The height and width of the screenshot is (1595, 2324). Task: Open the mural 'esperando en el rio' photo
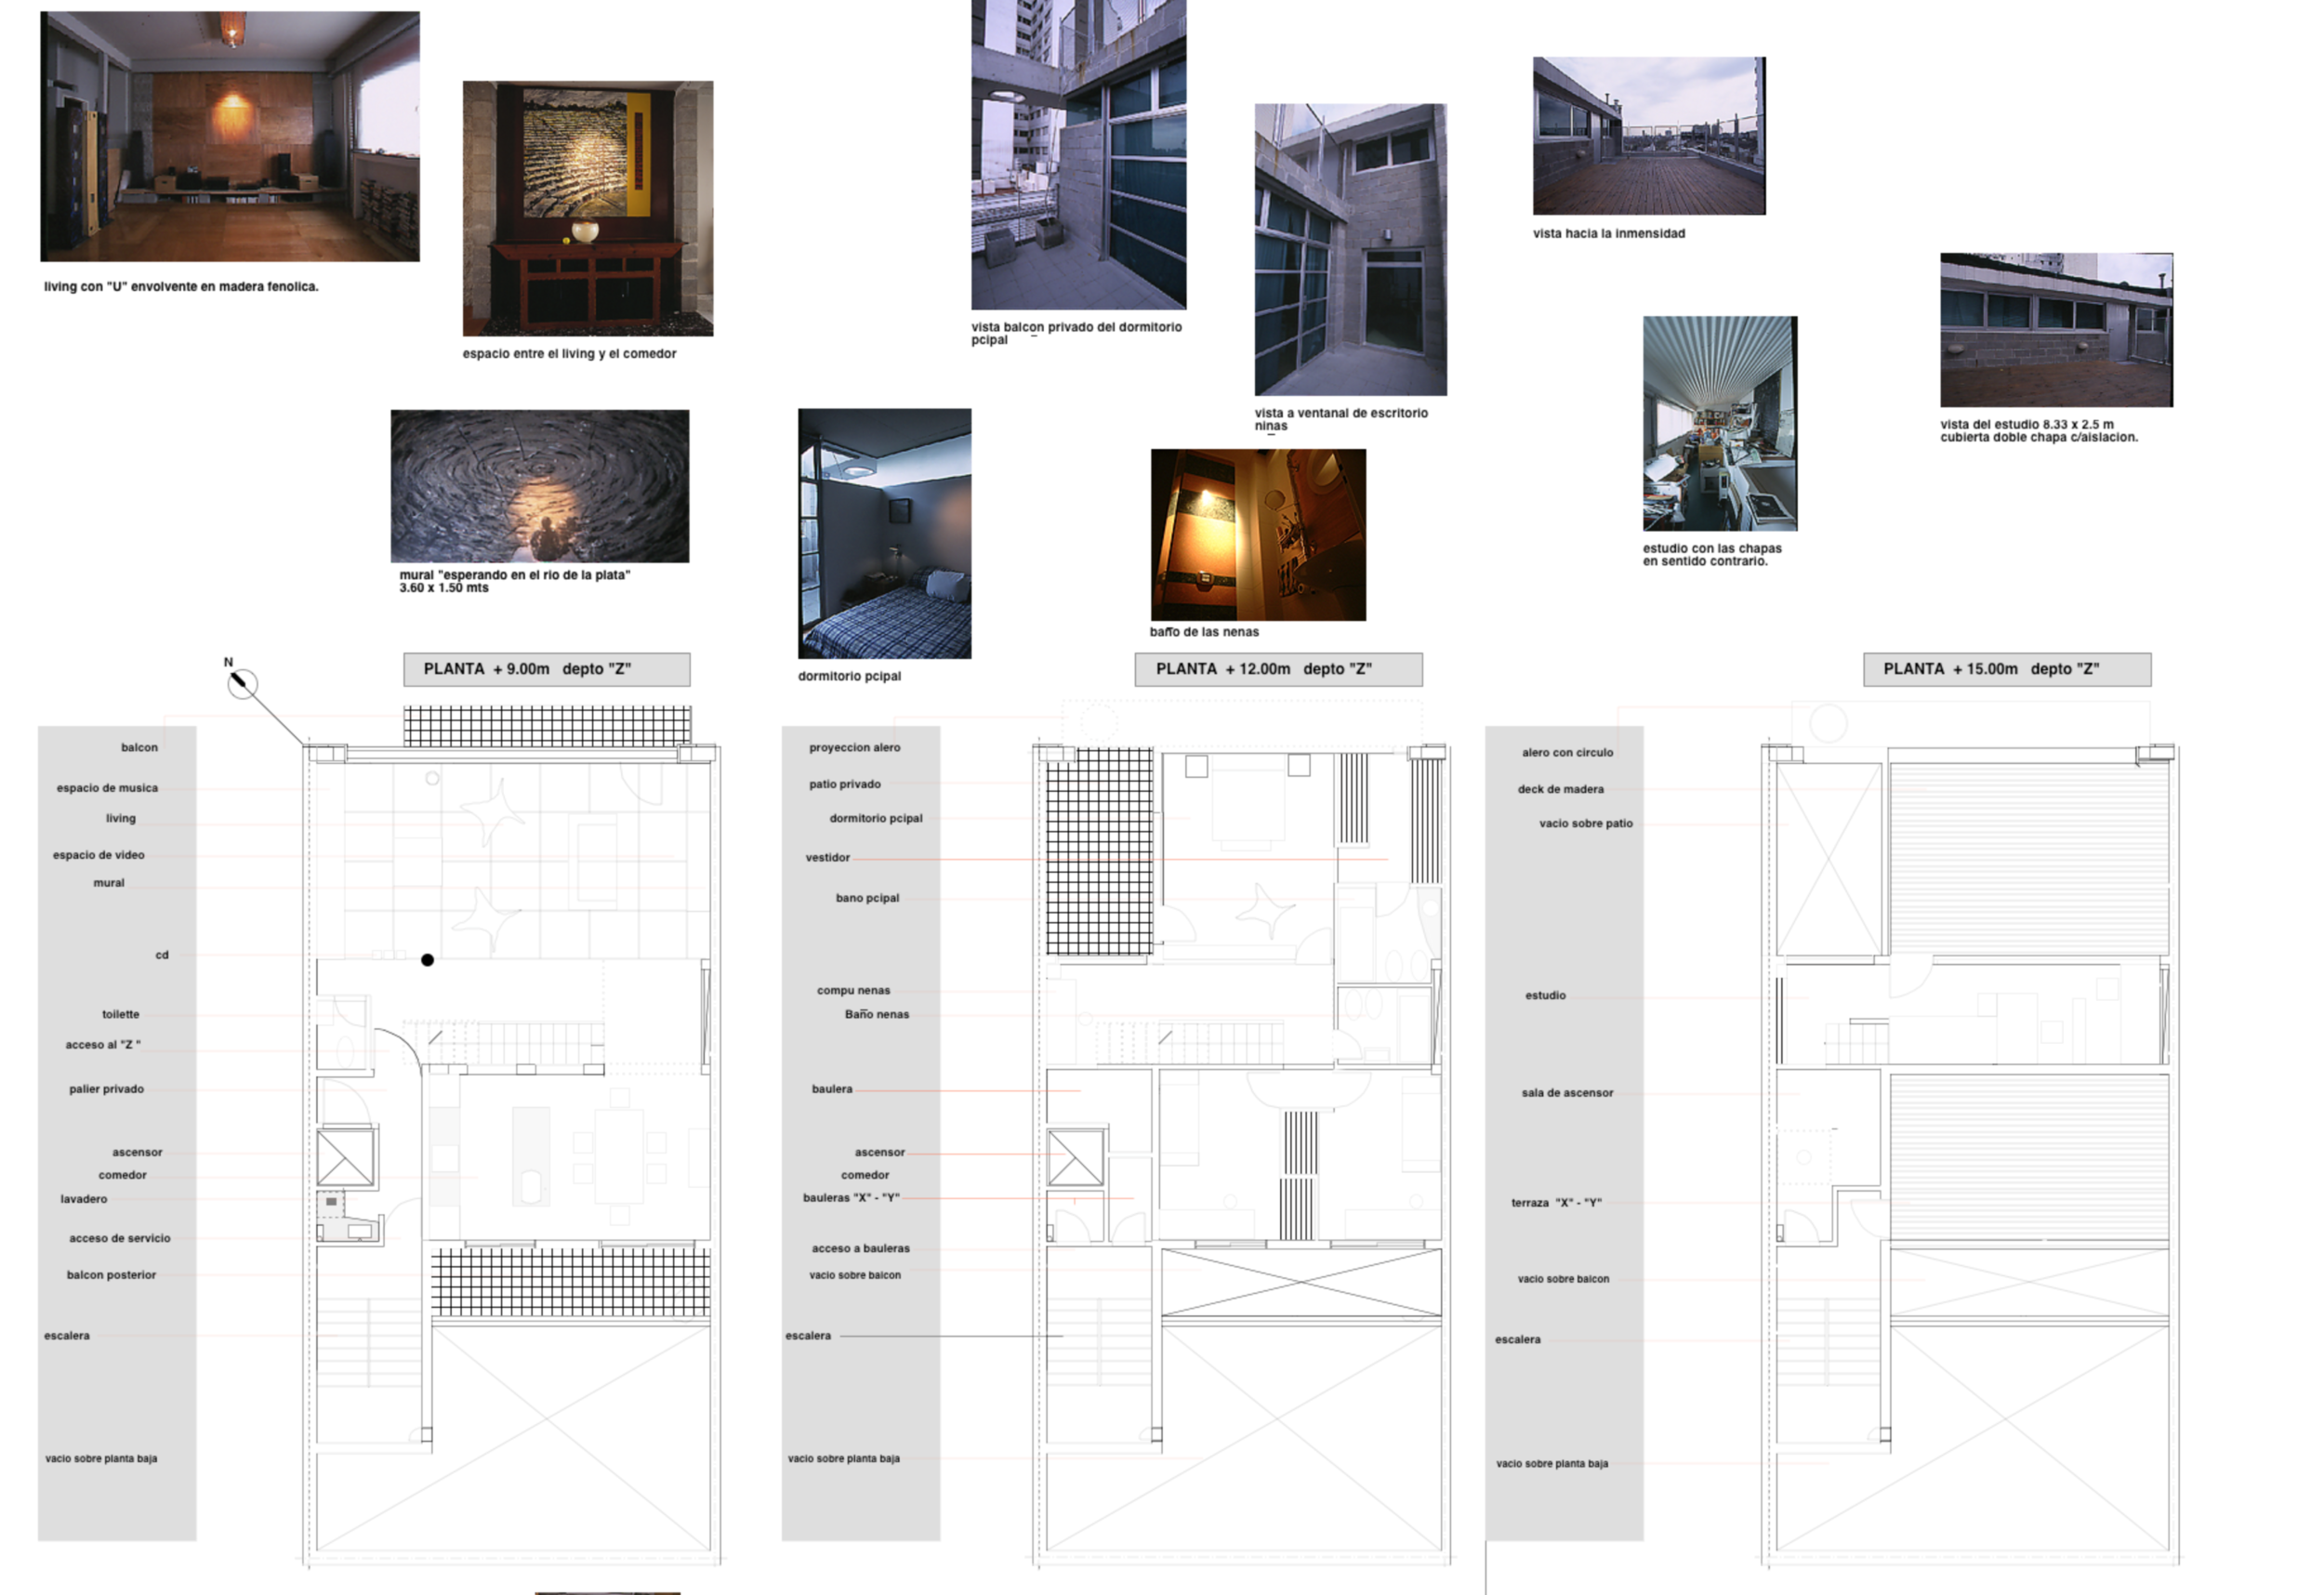point(540,486)
